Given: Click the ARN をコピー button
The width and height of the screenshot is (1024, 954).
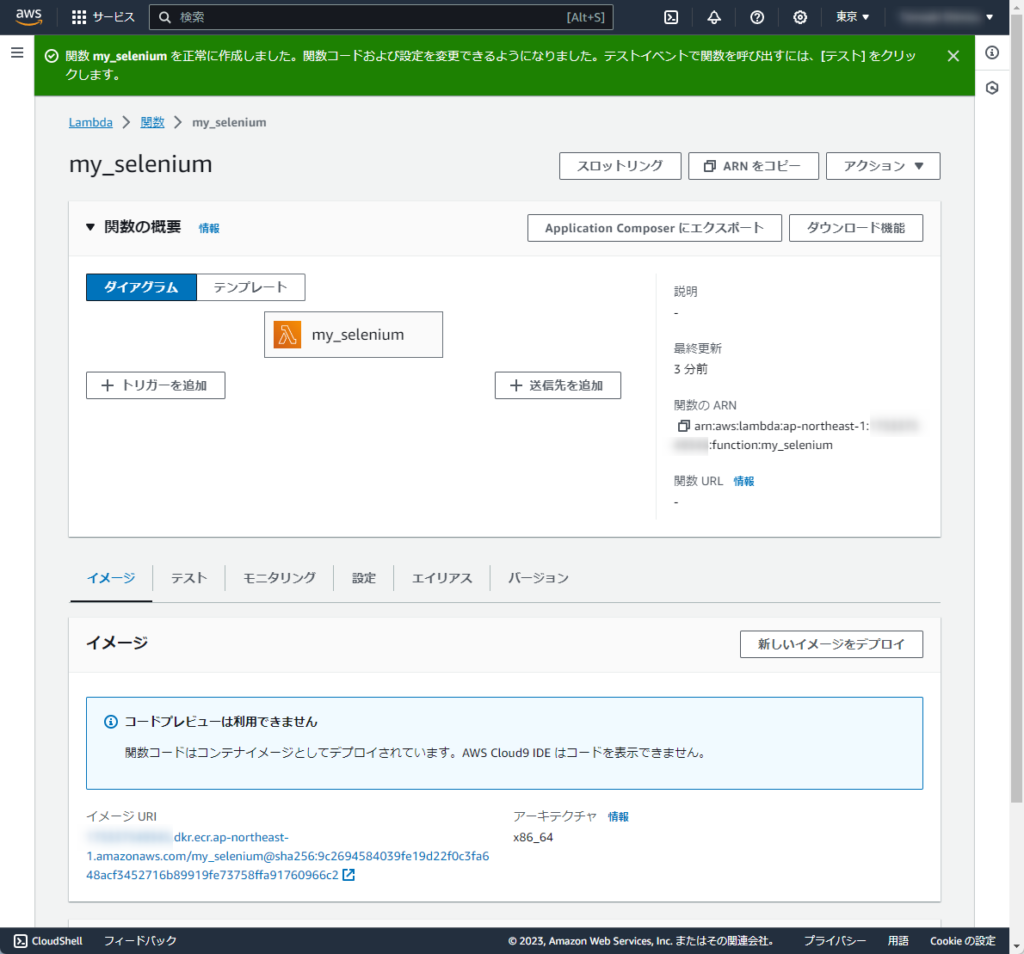Looking at the screenshot, I should click(x=753, y=166).
